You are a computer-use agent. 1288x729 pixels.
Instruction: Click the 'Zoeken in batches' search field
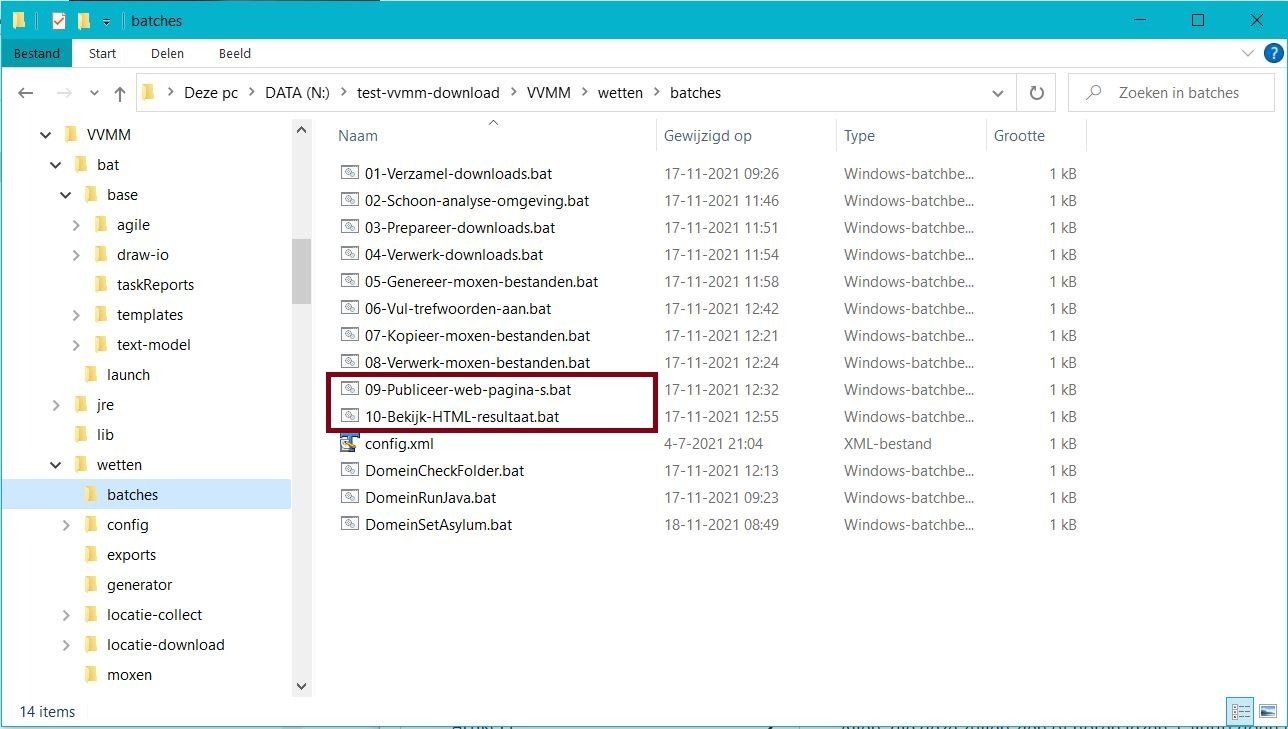click(x=1171, y=93)
